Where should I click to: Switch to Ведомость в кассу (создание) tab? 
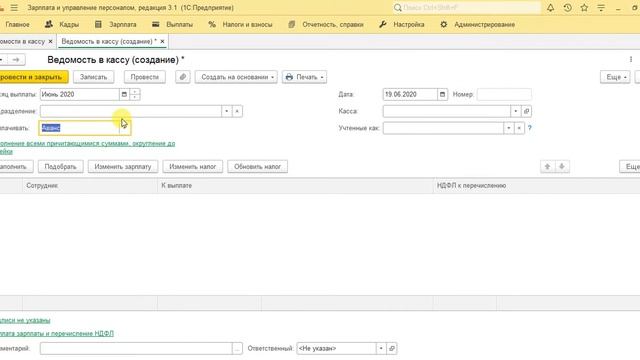coord(109,41)
